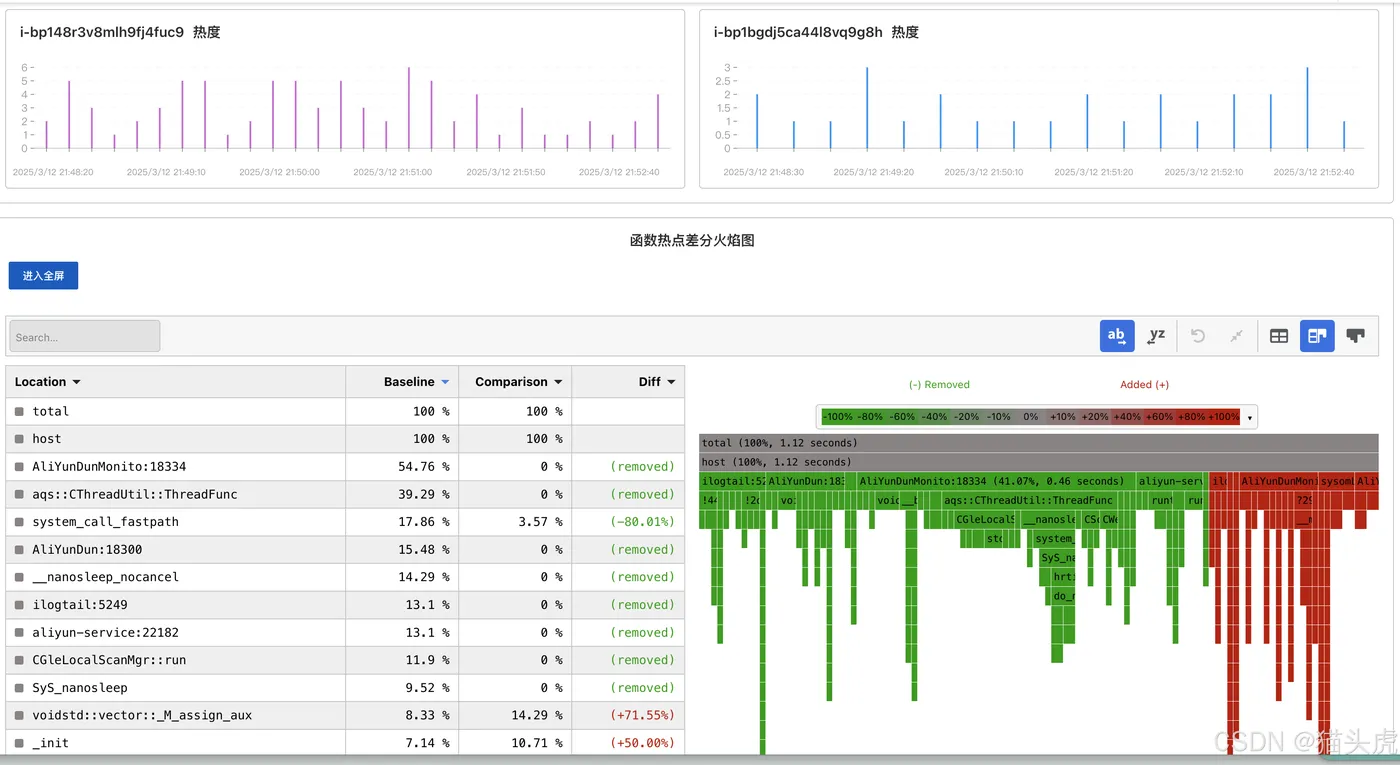
Task: Switch to flamegraph-only view icon
Action: 1356,336
